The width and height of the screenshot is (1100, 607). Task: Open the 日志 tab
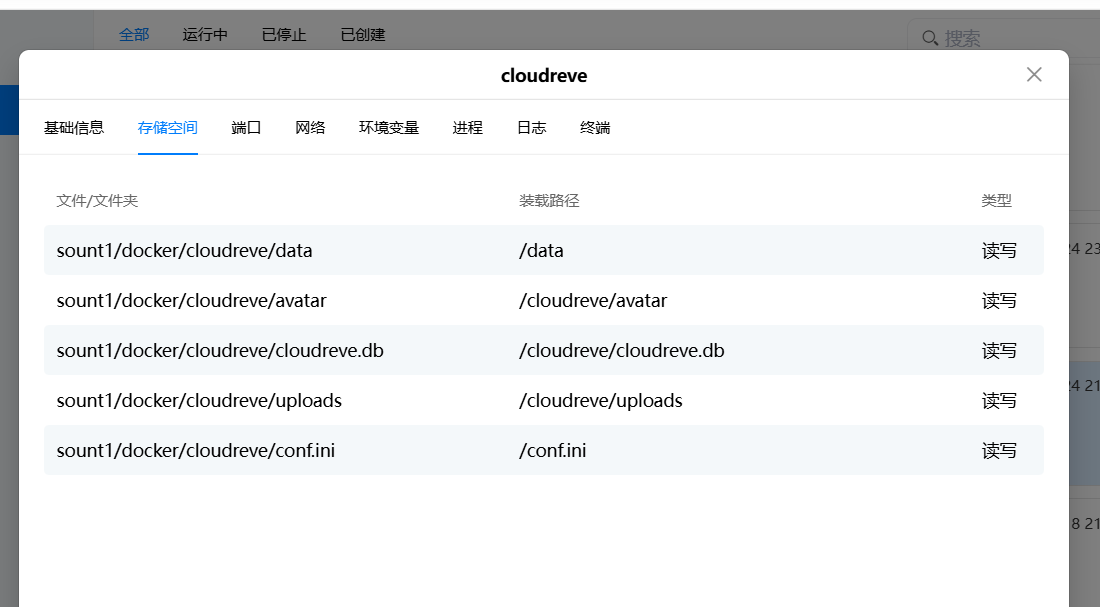pyautogui.click(x=531, y=128)
